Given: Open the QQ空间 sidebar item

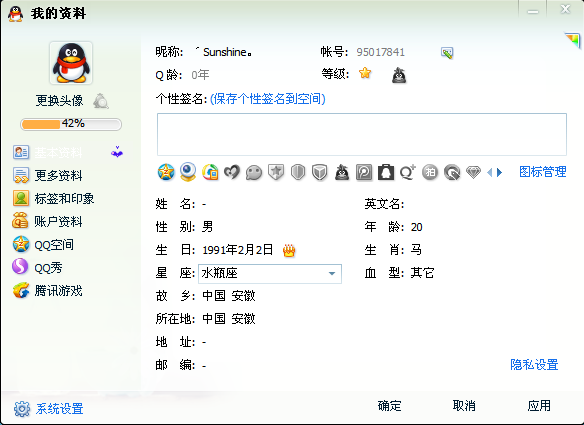Looking at the screenshot, I should (x=54, y=244).
